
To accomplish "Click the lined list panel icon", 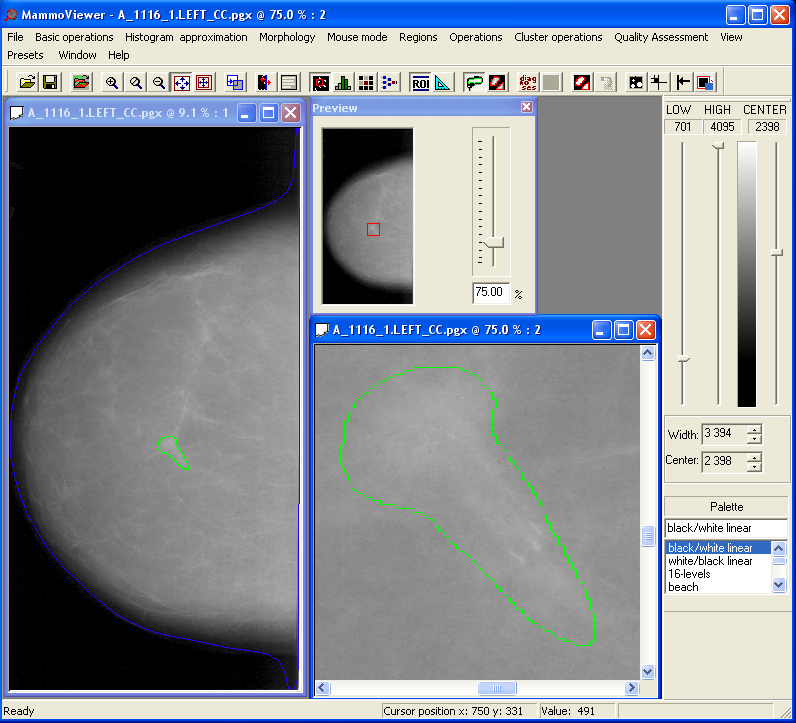I will (289, 82).
